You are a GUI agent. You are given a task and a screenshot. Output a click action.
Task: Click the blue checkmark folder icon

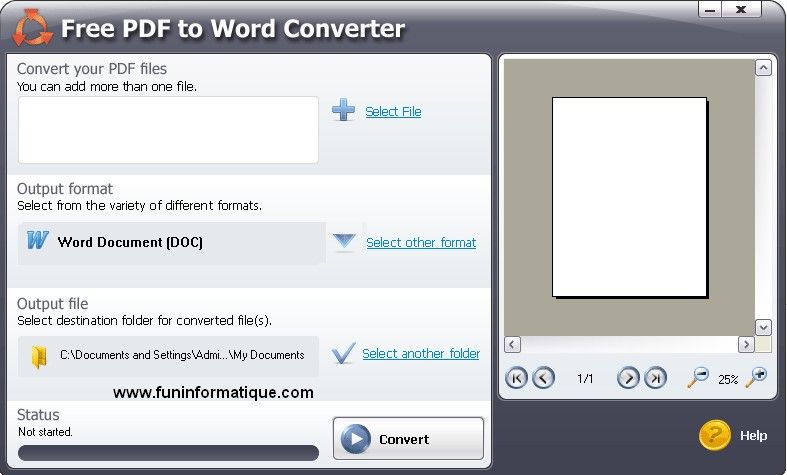343,353
